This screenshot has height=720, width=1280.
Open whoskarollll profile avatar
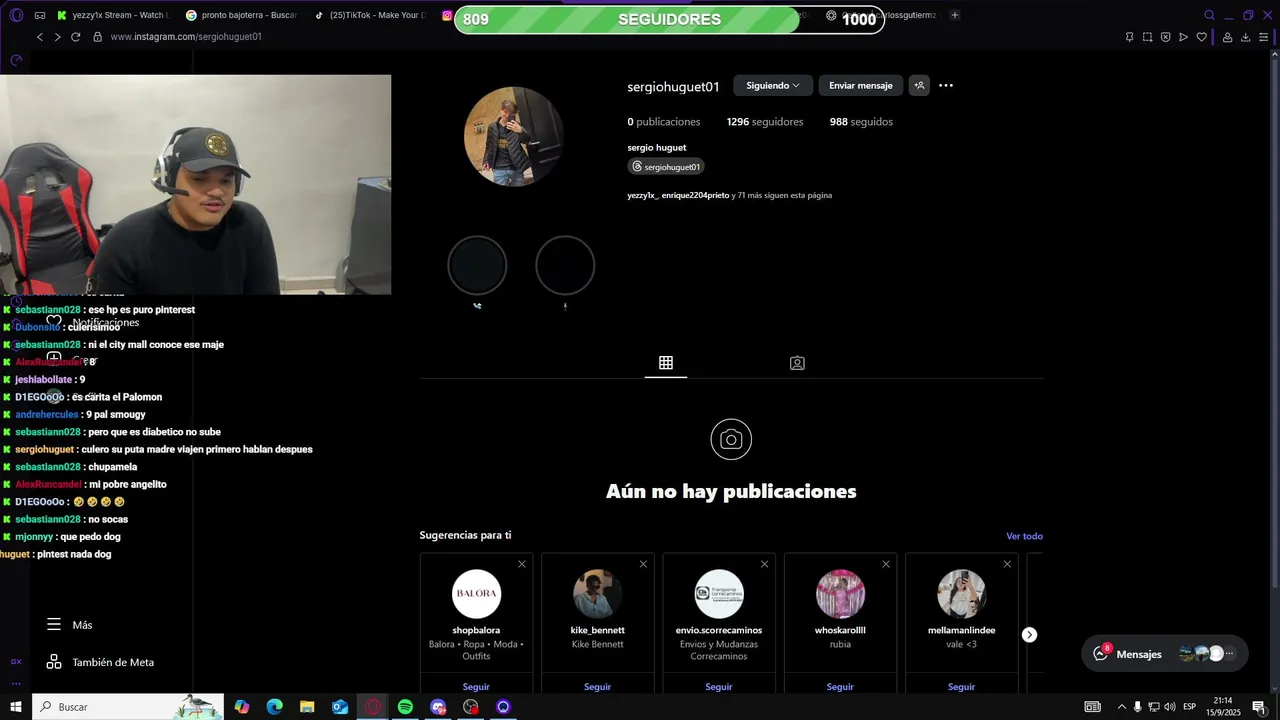click(841, 594)
